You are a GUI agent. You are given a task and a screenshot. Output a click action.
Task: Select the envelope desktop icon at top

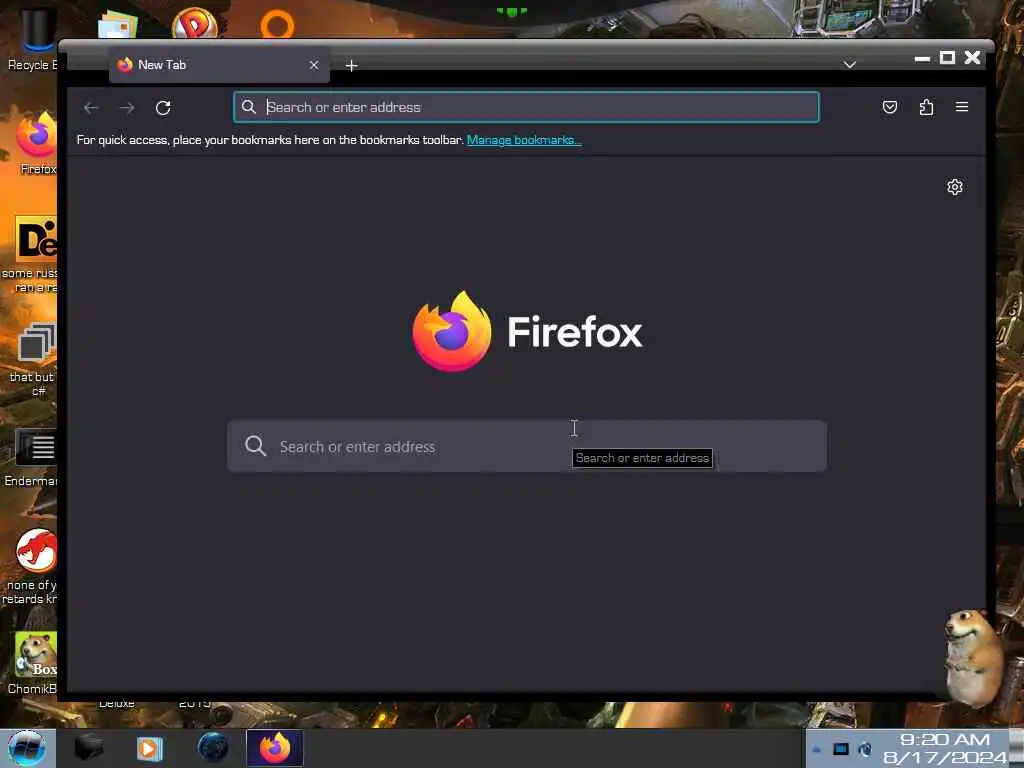118,25
